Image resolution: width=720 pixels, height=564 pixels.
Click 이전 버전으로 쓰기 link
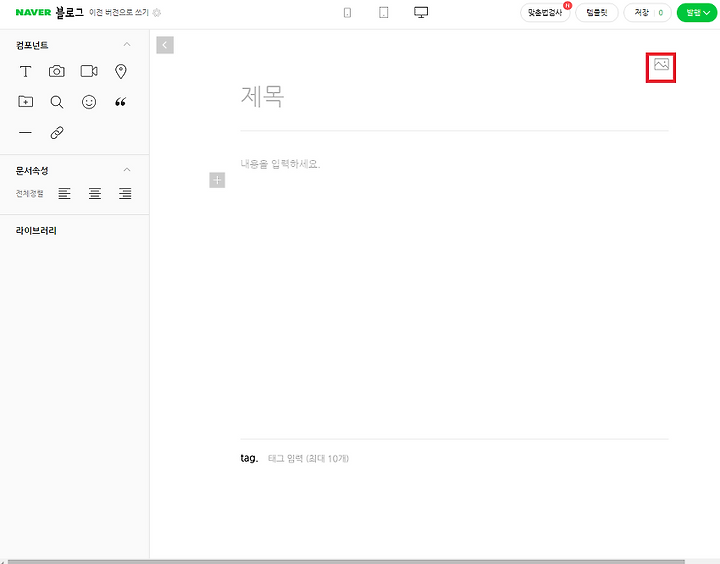(119, 12)
